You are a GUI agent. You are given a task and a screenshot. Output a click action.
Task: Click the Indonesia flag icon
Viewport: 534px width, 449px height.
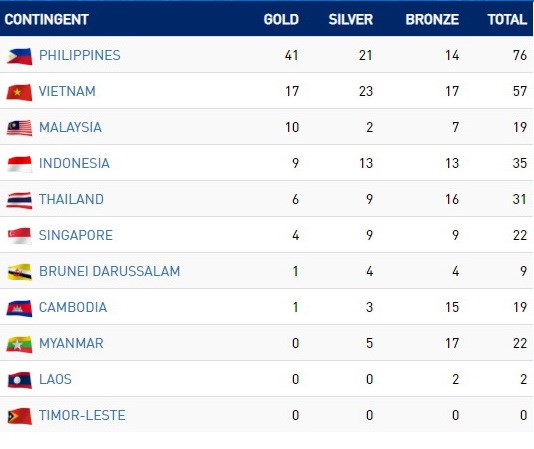click(x=19, y=164)
